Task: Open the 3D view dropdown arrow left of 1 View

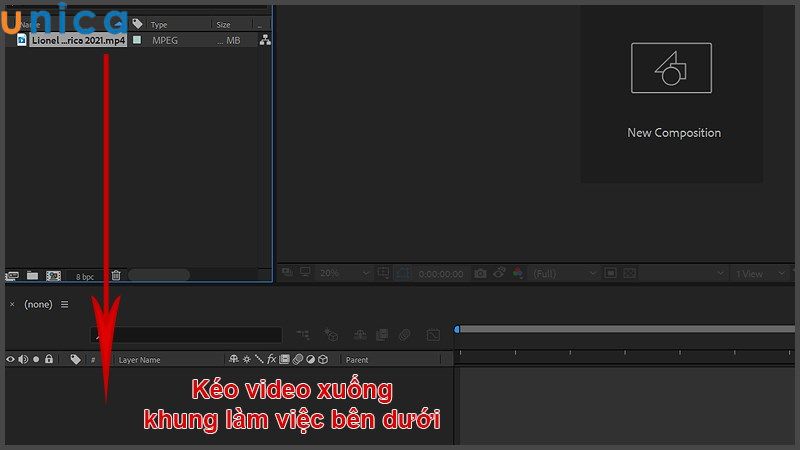Action: click(x=720, y=273)
